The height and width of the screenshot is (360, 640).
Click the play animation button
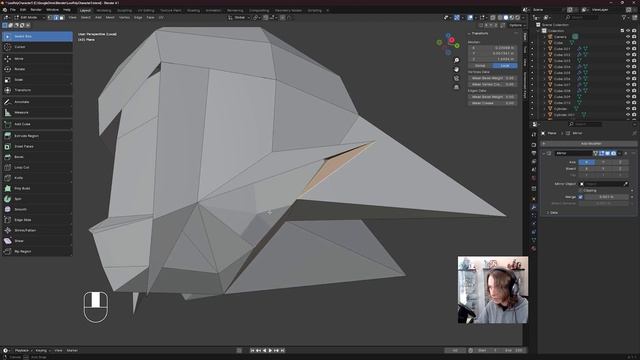270,351
